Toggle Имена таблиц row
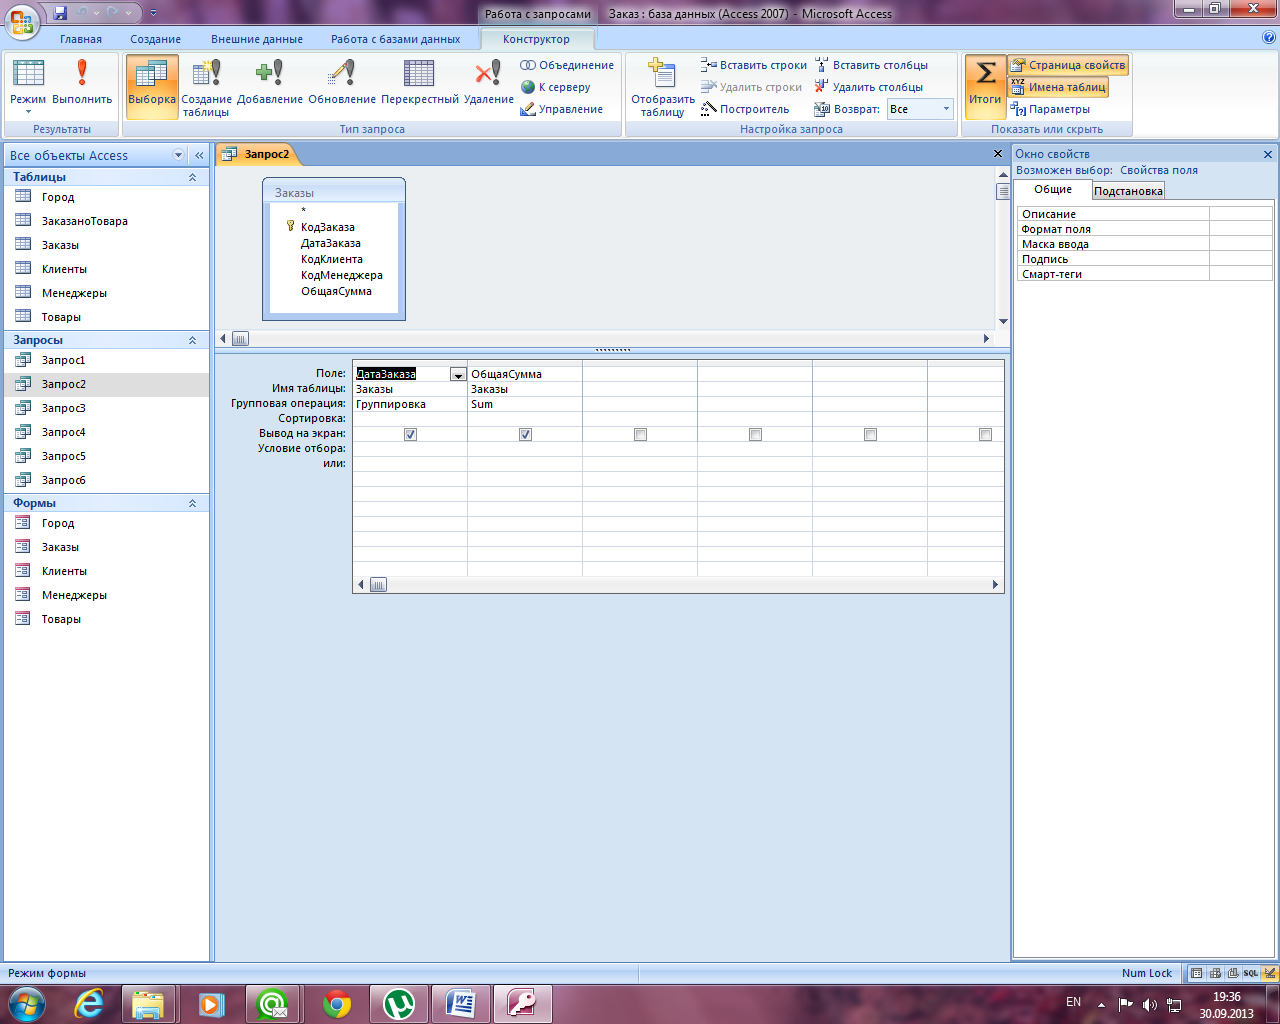 tap(1058, 87)
